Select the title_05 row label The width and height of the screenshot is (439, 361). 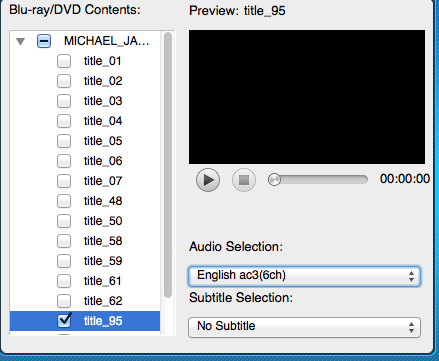(x=103, y=141)
